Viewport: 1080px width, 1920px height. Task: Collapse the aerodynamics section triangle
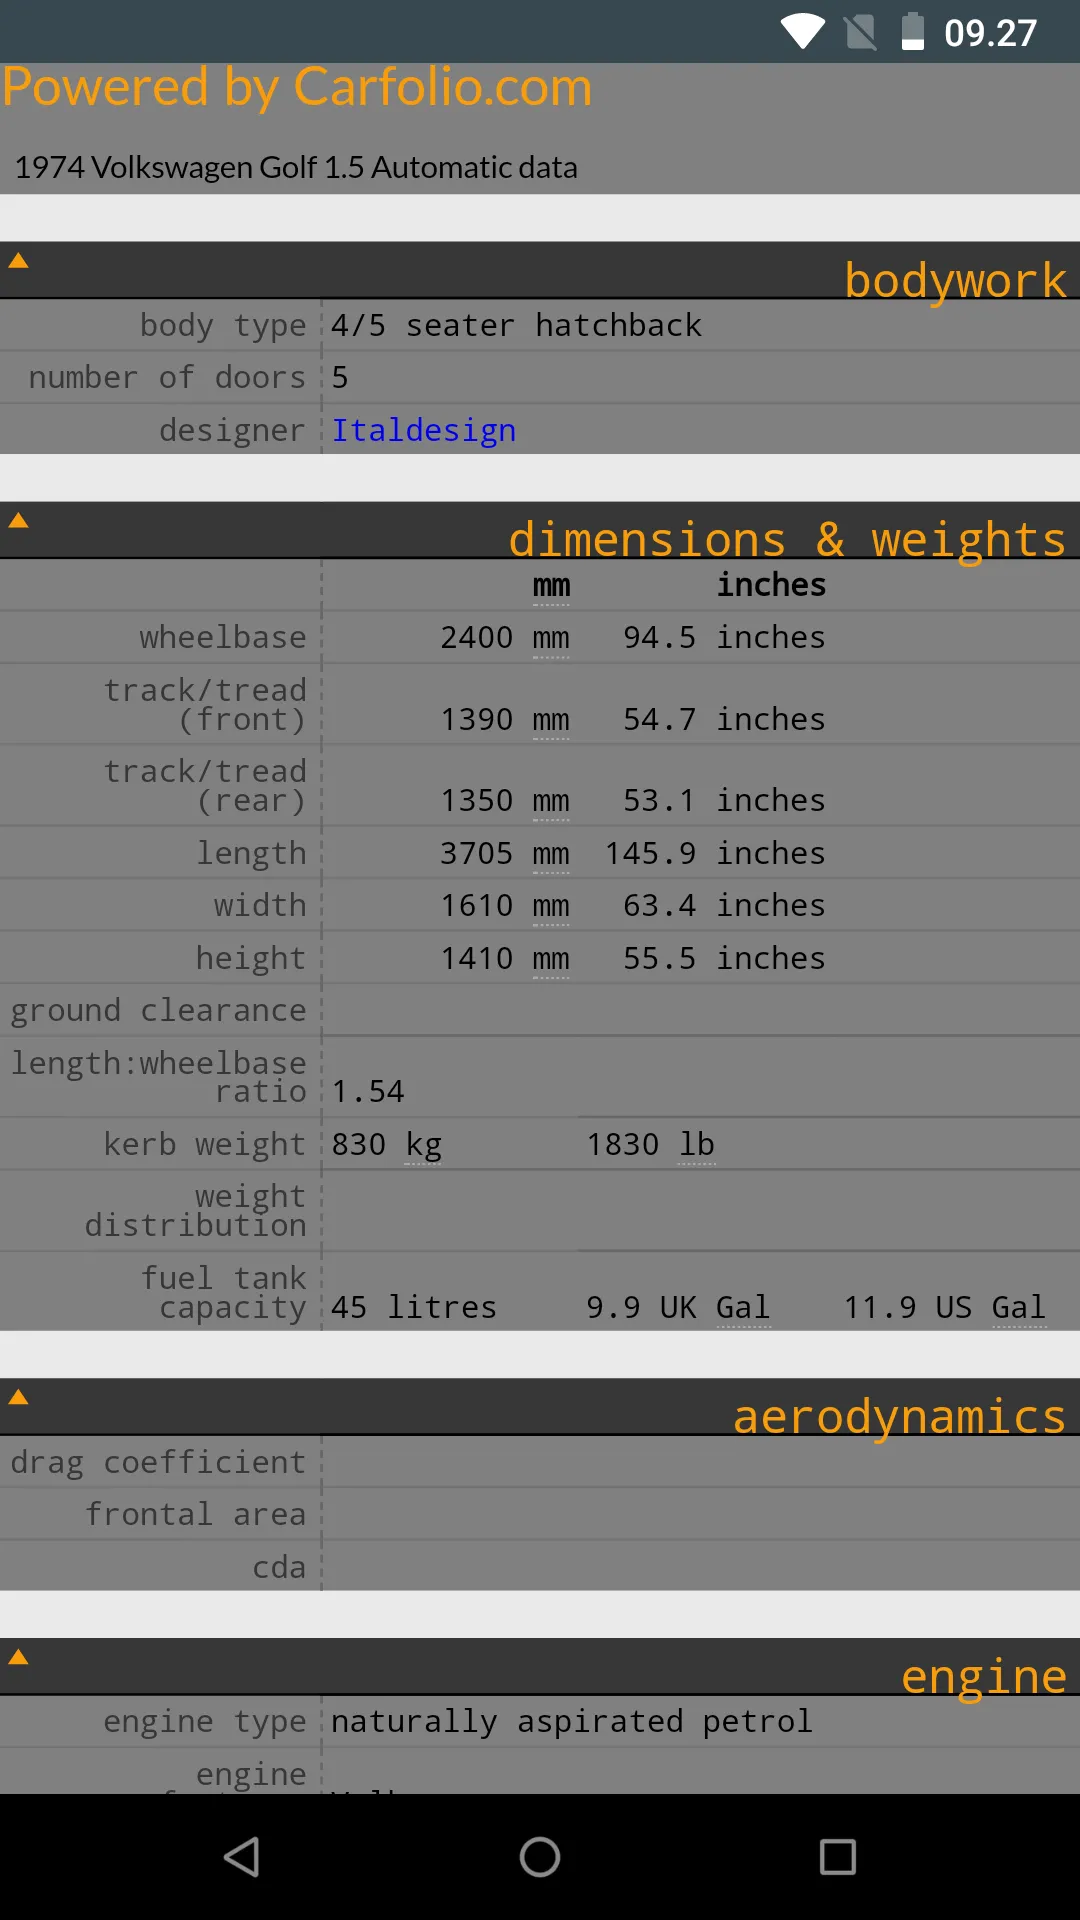click(18, 1398)
